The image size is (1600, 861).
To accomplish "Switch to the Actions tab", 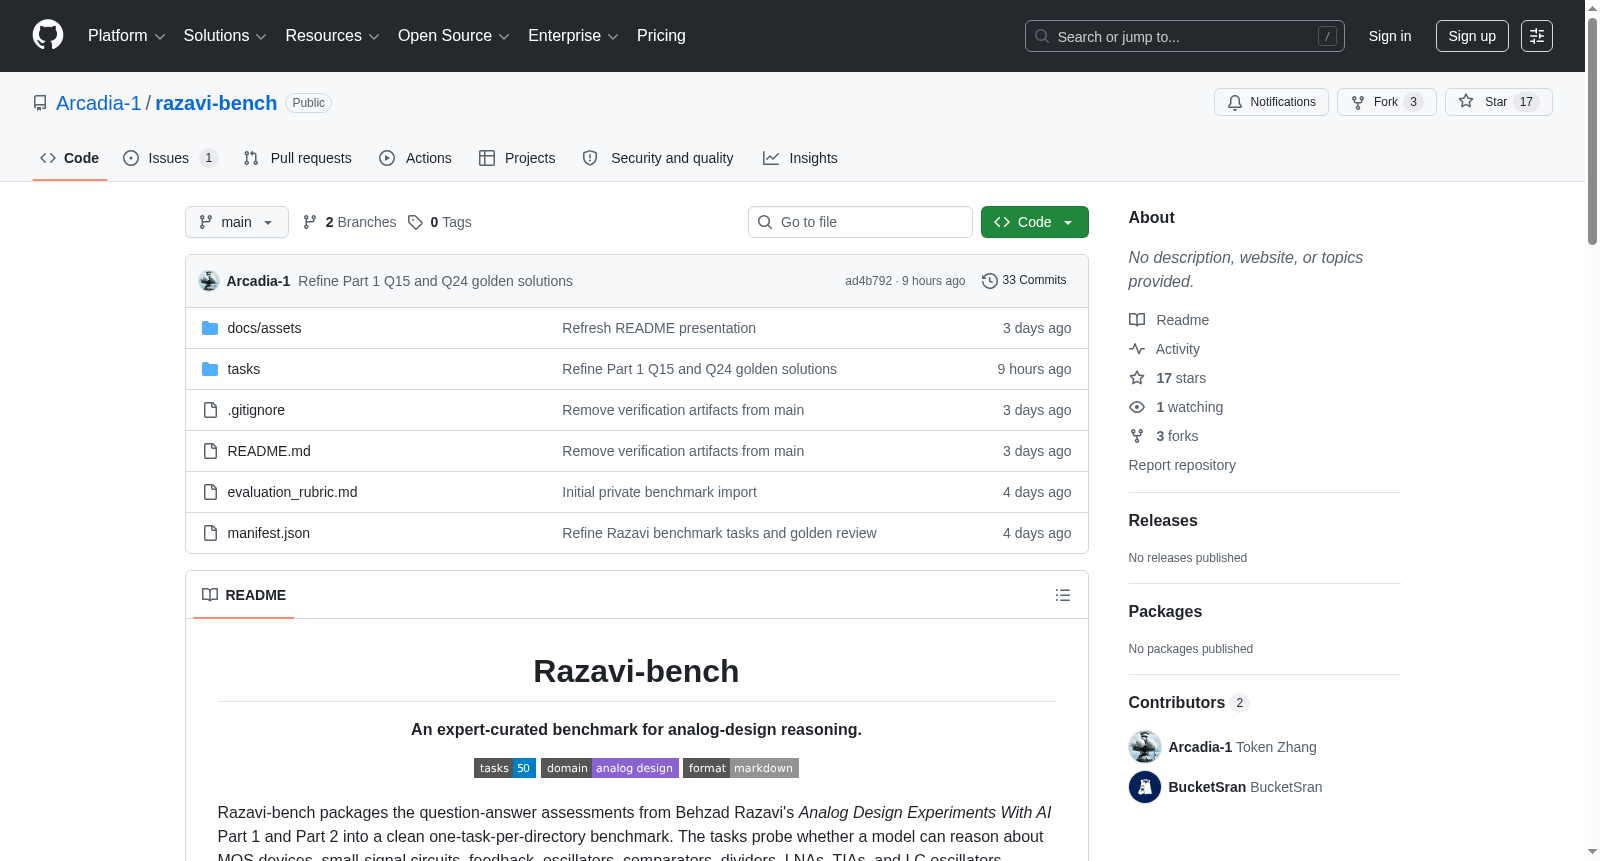I will [415, 158].
